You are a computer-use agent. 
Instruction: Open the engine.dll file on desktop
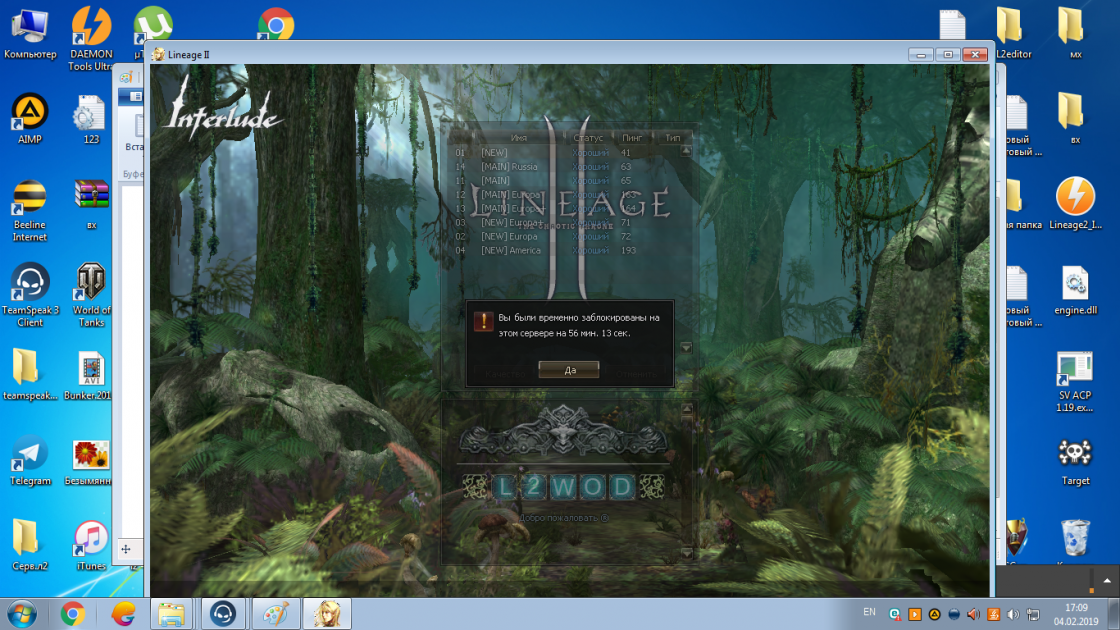(x=1075, y=290)
